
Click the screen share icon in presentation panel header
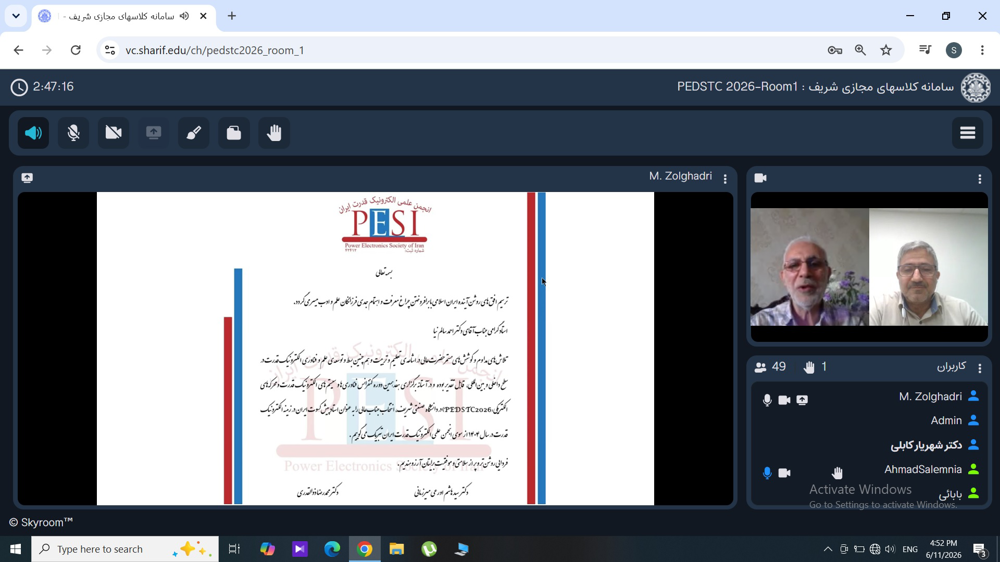pos(27,178)
